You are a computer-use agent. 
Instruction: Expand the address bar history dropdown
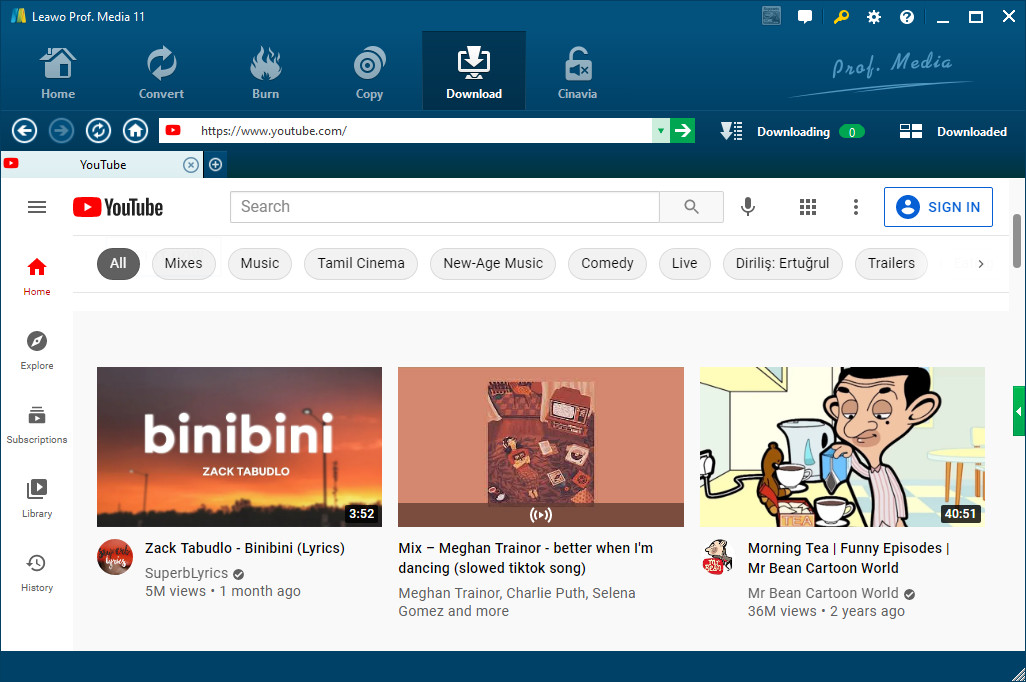point(661,131)
